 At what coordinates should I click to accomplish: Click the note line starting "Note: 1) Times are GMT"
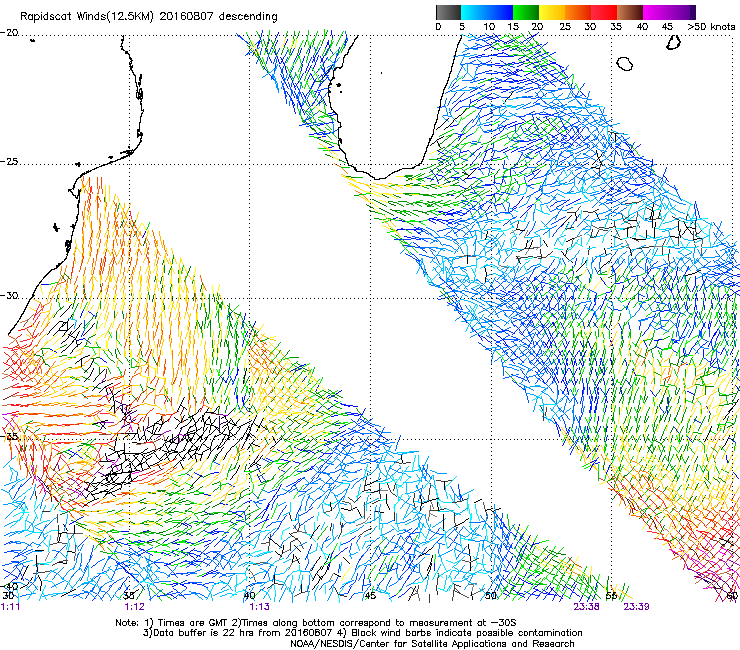316,623
